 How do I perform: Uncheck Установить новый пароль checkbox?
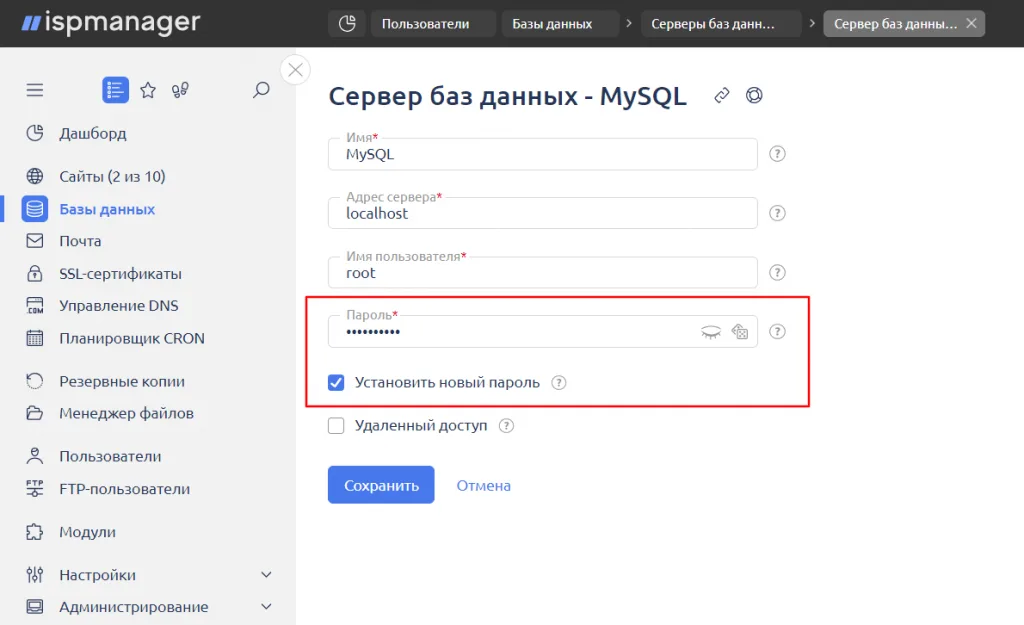pos(336,383)
